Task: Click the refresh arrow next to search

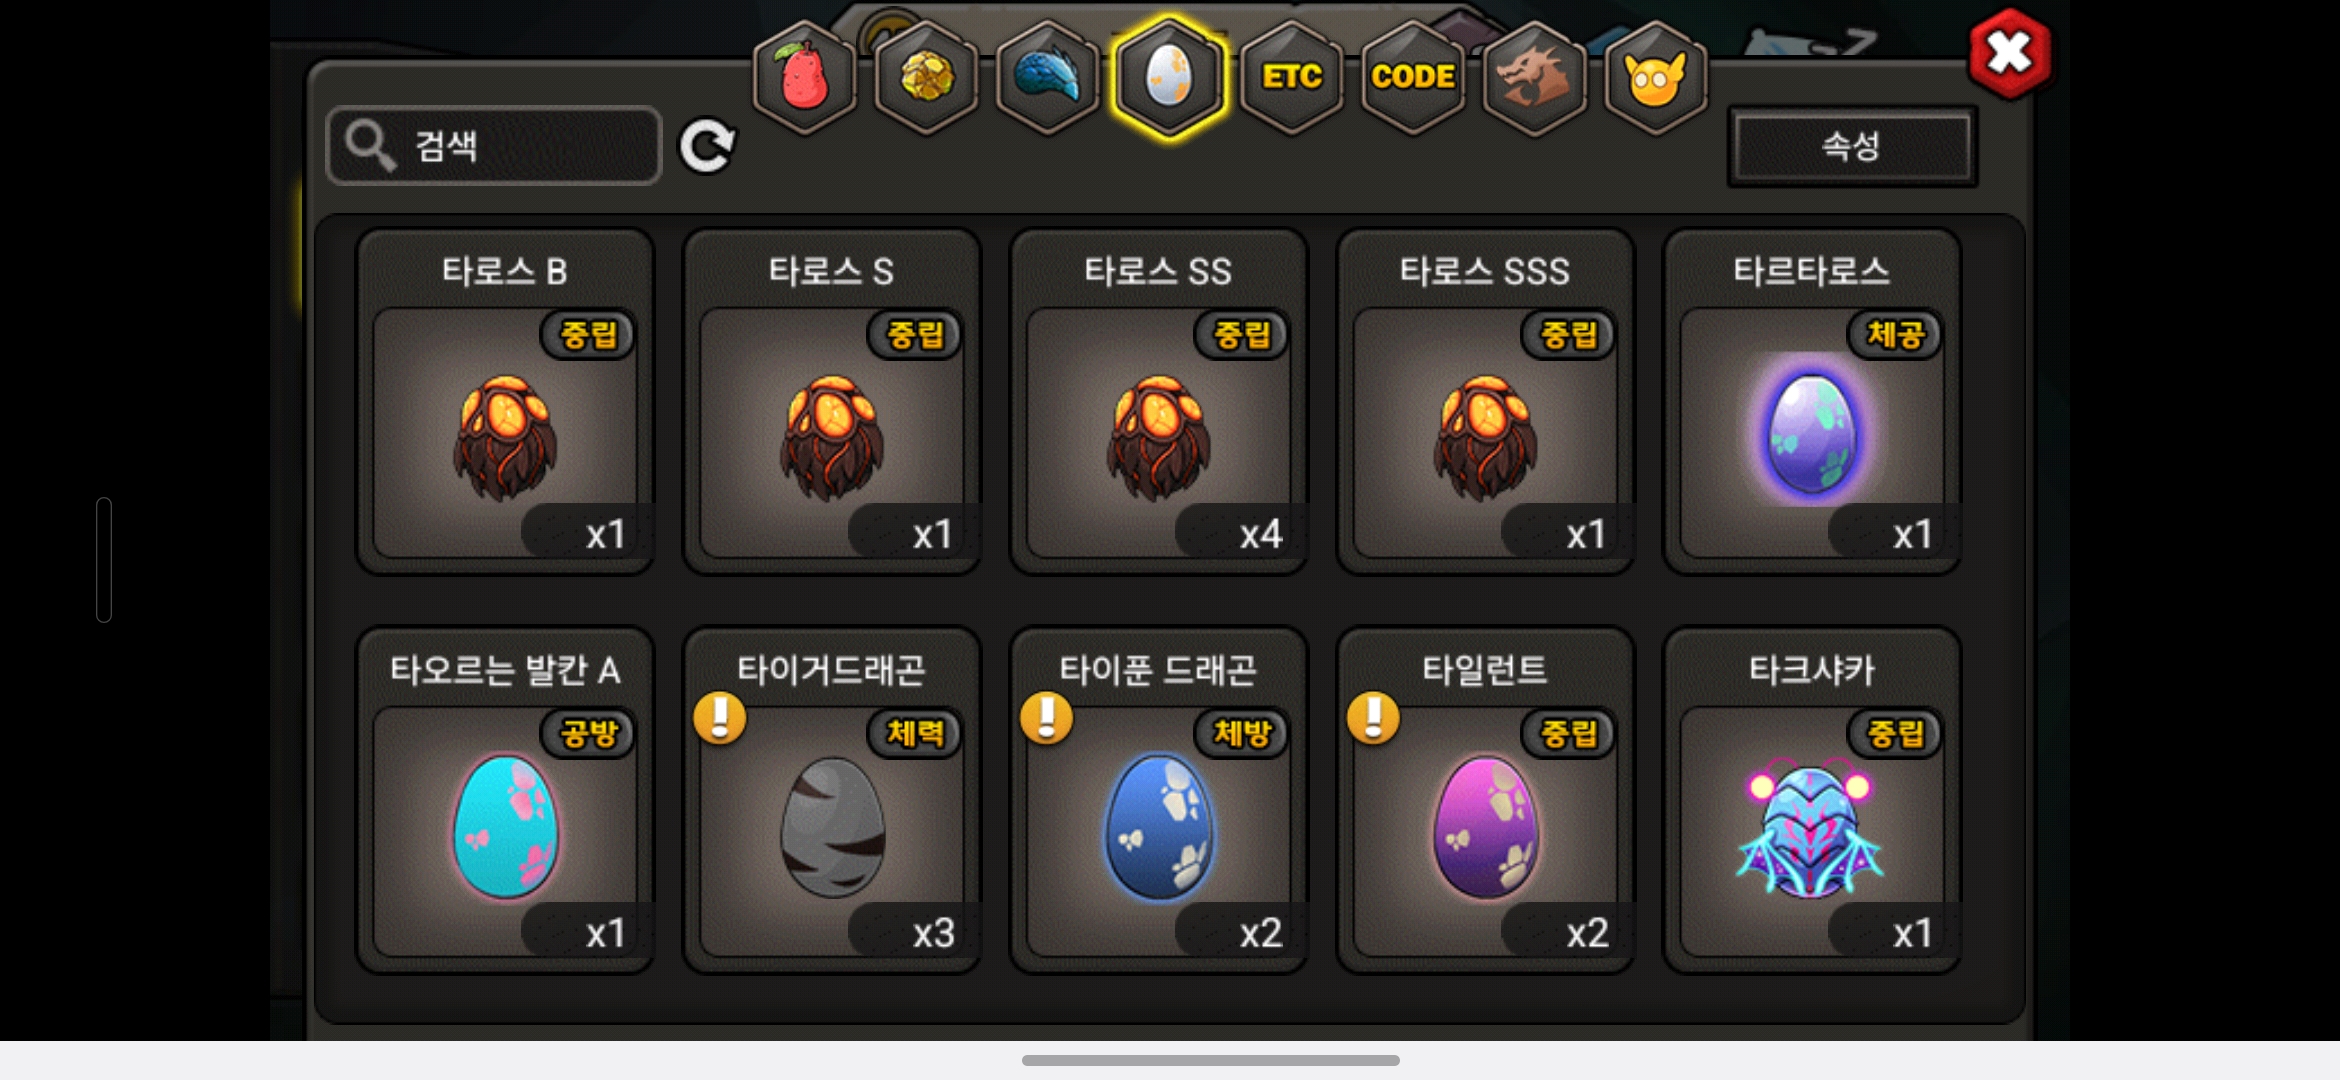Action: tap(707, 147)
